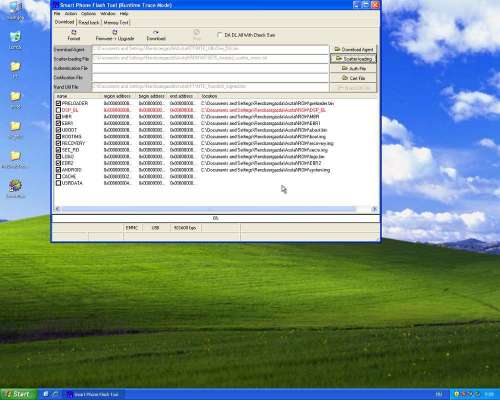Uncheck the ANDROID partition checkbox
500x400 pixels.
(x=58, y=170)
